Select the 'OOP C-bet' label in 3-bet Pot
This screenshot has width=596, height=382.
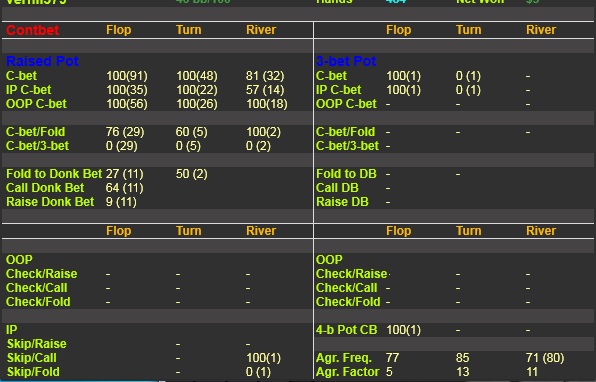[346, 104]
